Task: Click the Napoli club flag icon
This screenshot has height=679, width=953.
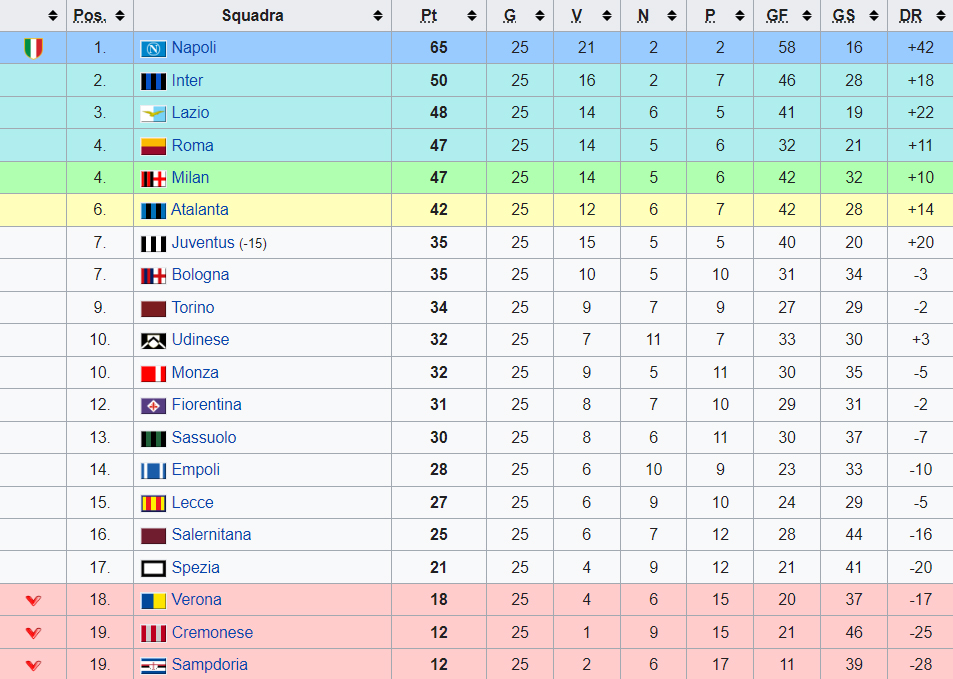Action: tap(153, 49)
